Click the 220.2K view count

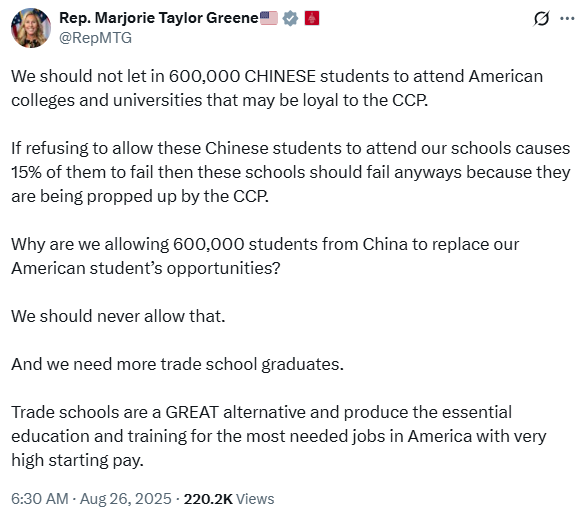208,499
